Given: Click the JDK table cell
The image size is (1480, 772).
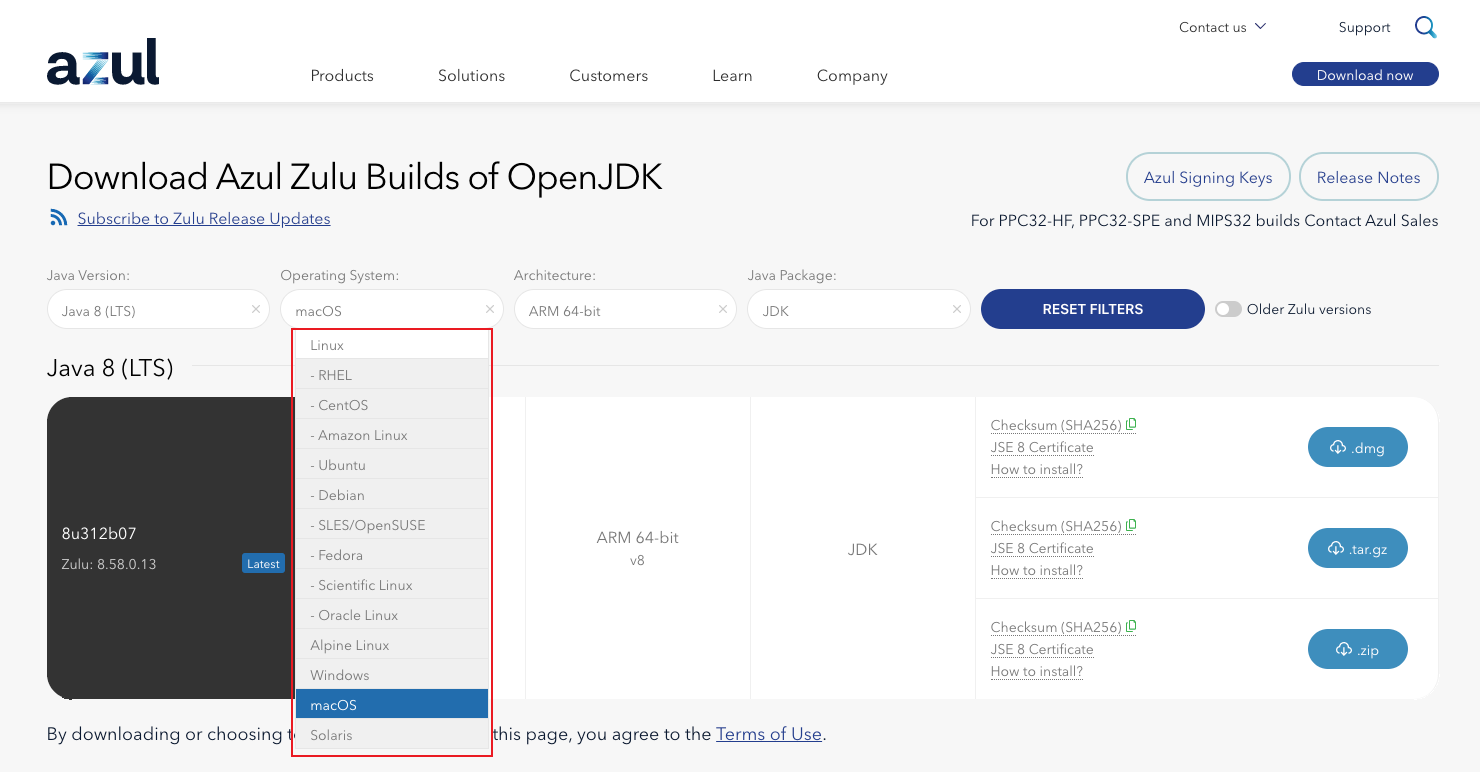Looking at the screenshot, I should (x=862, y=548).
